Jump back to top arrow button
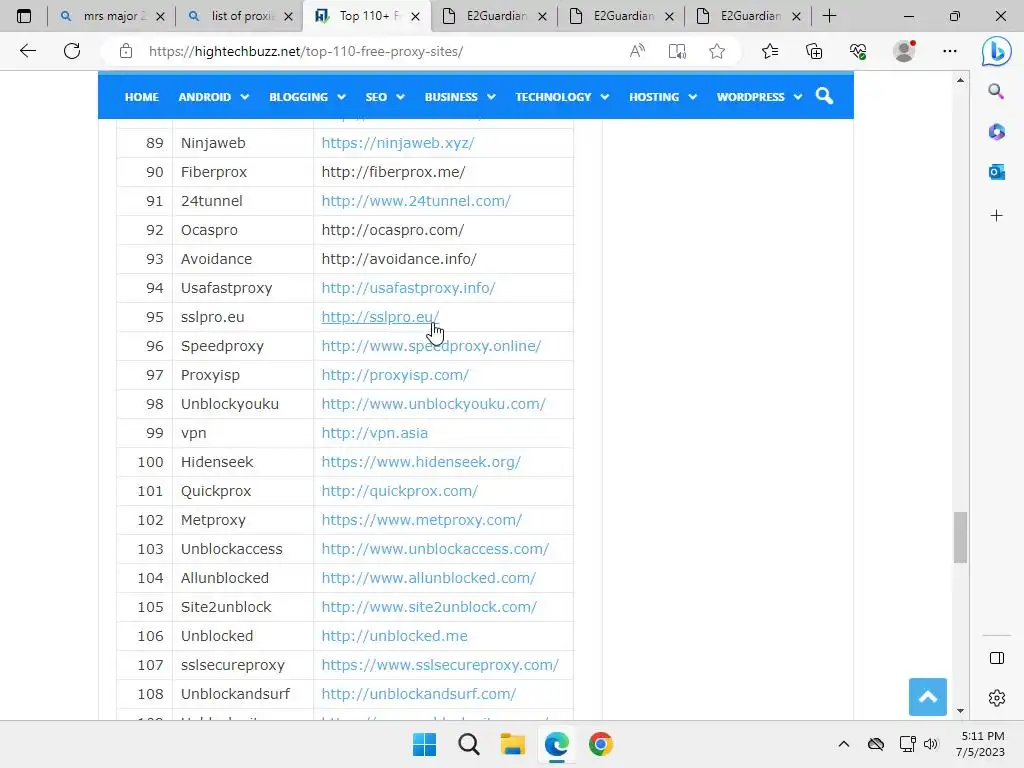This screenshot has height=768, width=1024. click(927, 697)
